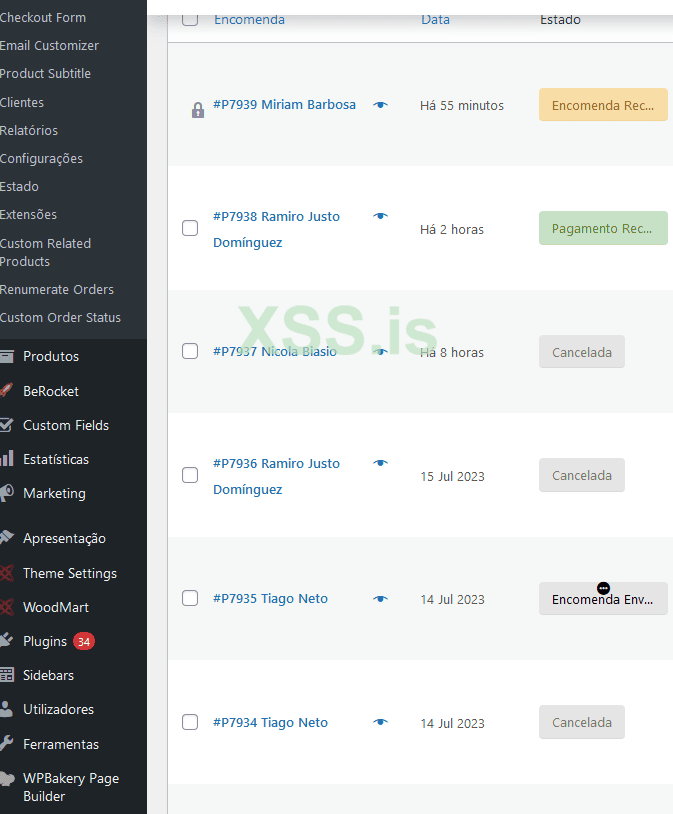
Task: Open Custom Related Products submenu item
Action: pos(46,252)
